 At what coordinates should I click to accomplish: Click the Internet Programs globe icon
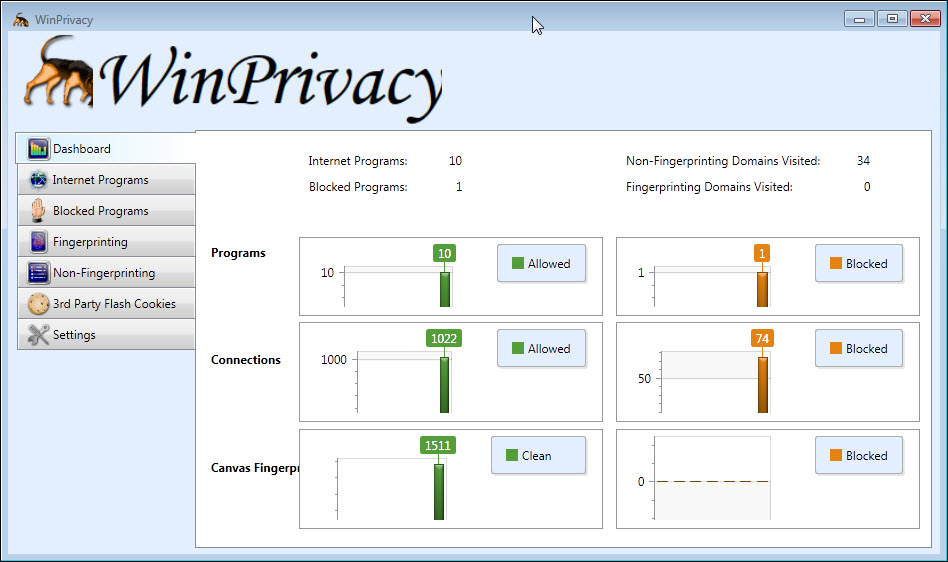pos(38,179)
